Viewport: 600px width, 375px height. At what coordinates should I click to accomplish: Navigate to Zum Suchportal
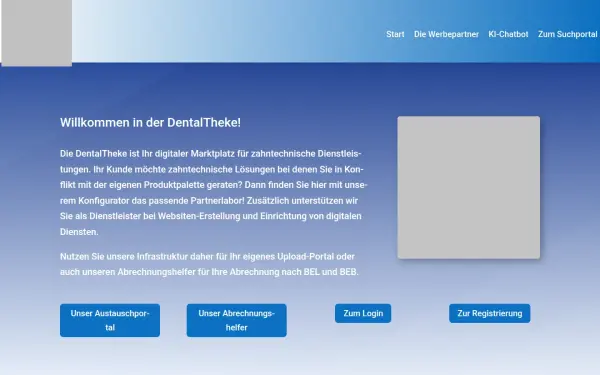point(567,34)
